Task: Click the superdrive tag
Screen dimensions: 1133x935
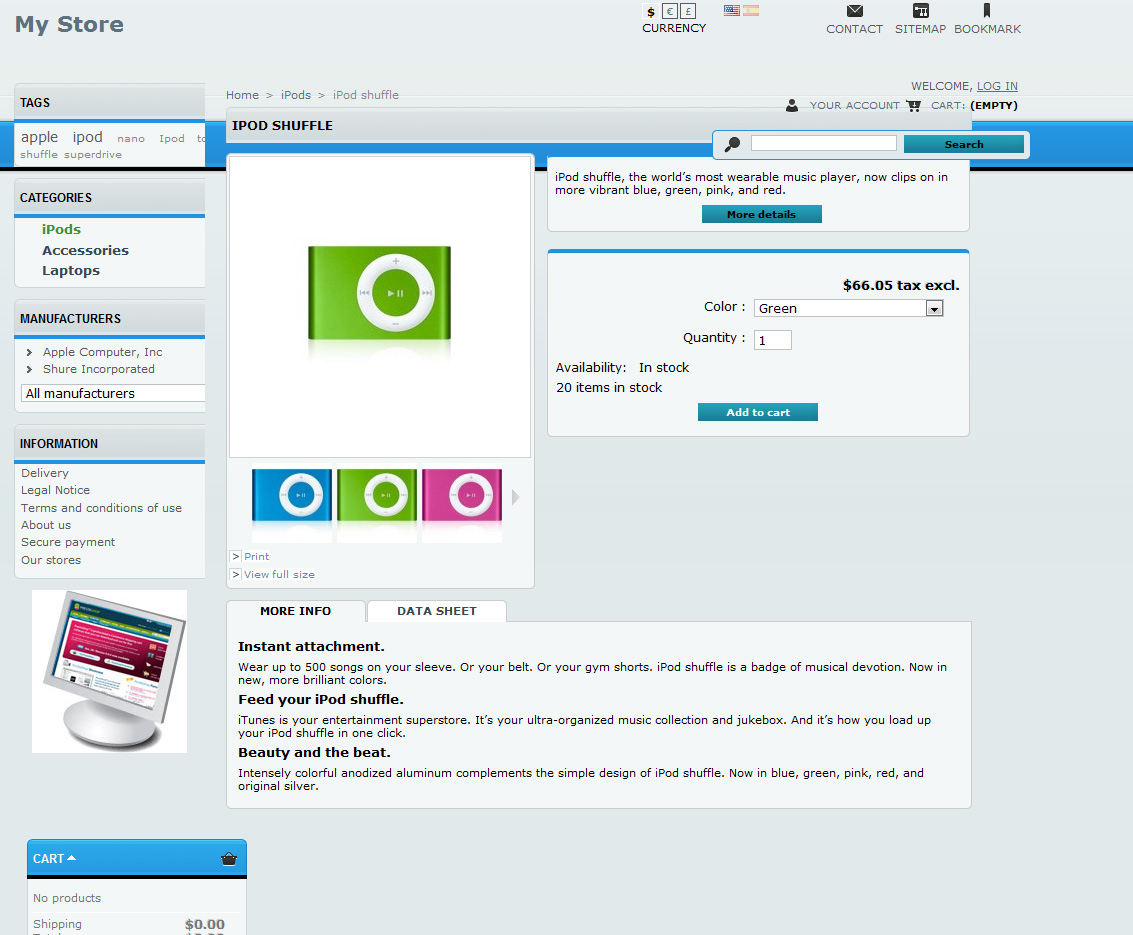Action: pos(92,155)
